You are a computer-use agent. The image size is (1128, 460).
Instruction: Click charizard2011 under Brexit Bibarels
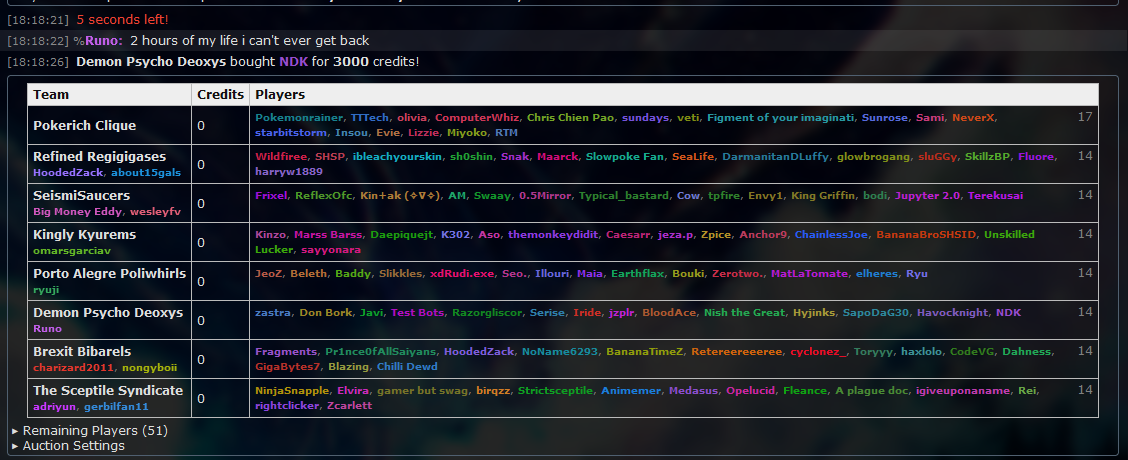pos(73,368)
